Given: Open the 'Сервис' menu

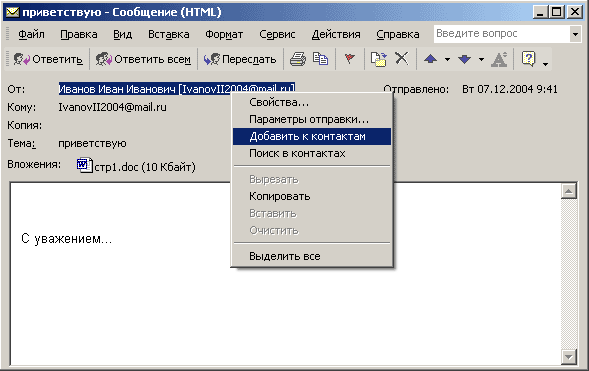Looking at the screenshot, I should [x=277, y=34].
